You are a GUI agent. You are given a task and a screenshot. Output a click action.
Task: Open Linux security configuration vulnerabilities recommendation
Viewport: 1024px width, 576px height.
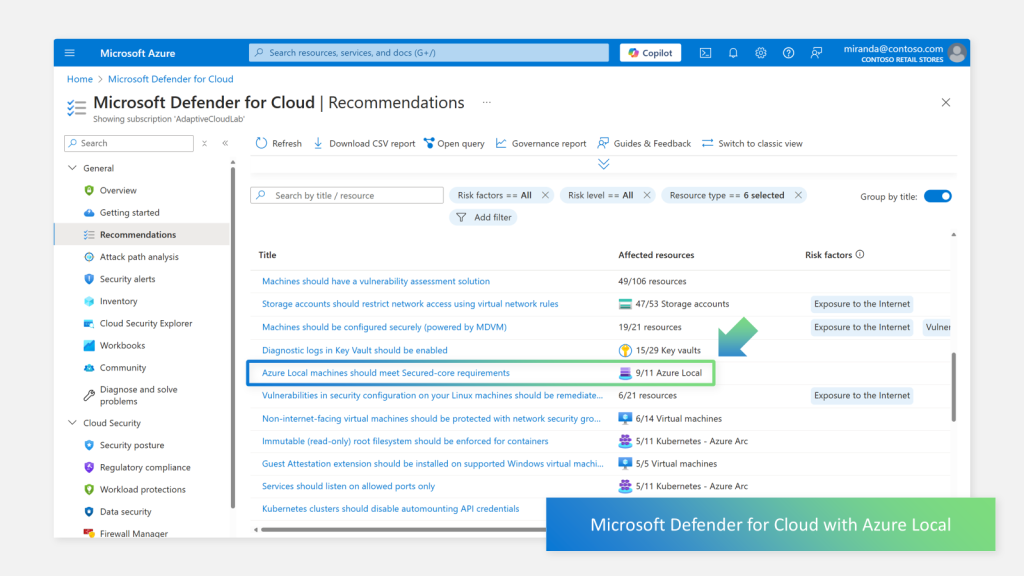click(432, 395)
